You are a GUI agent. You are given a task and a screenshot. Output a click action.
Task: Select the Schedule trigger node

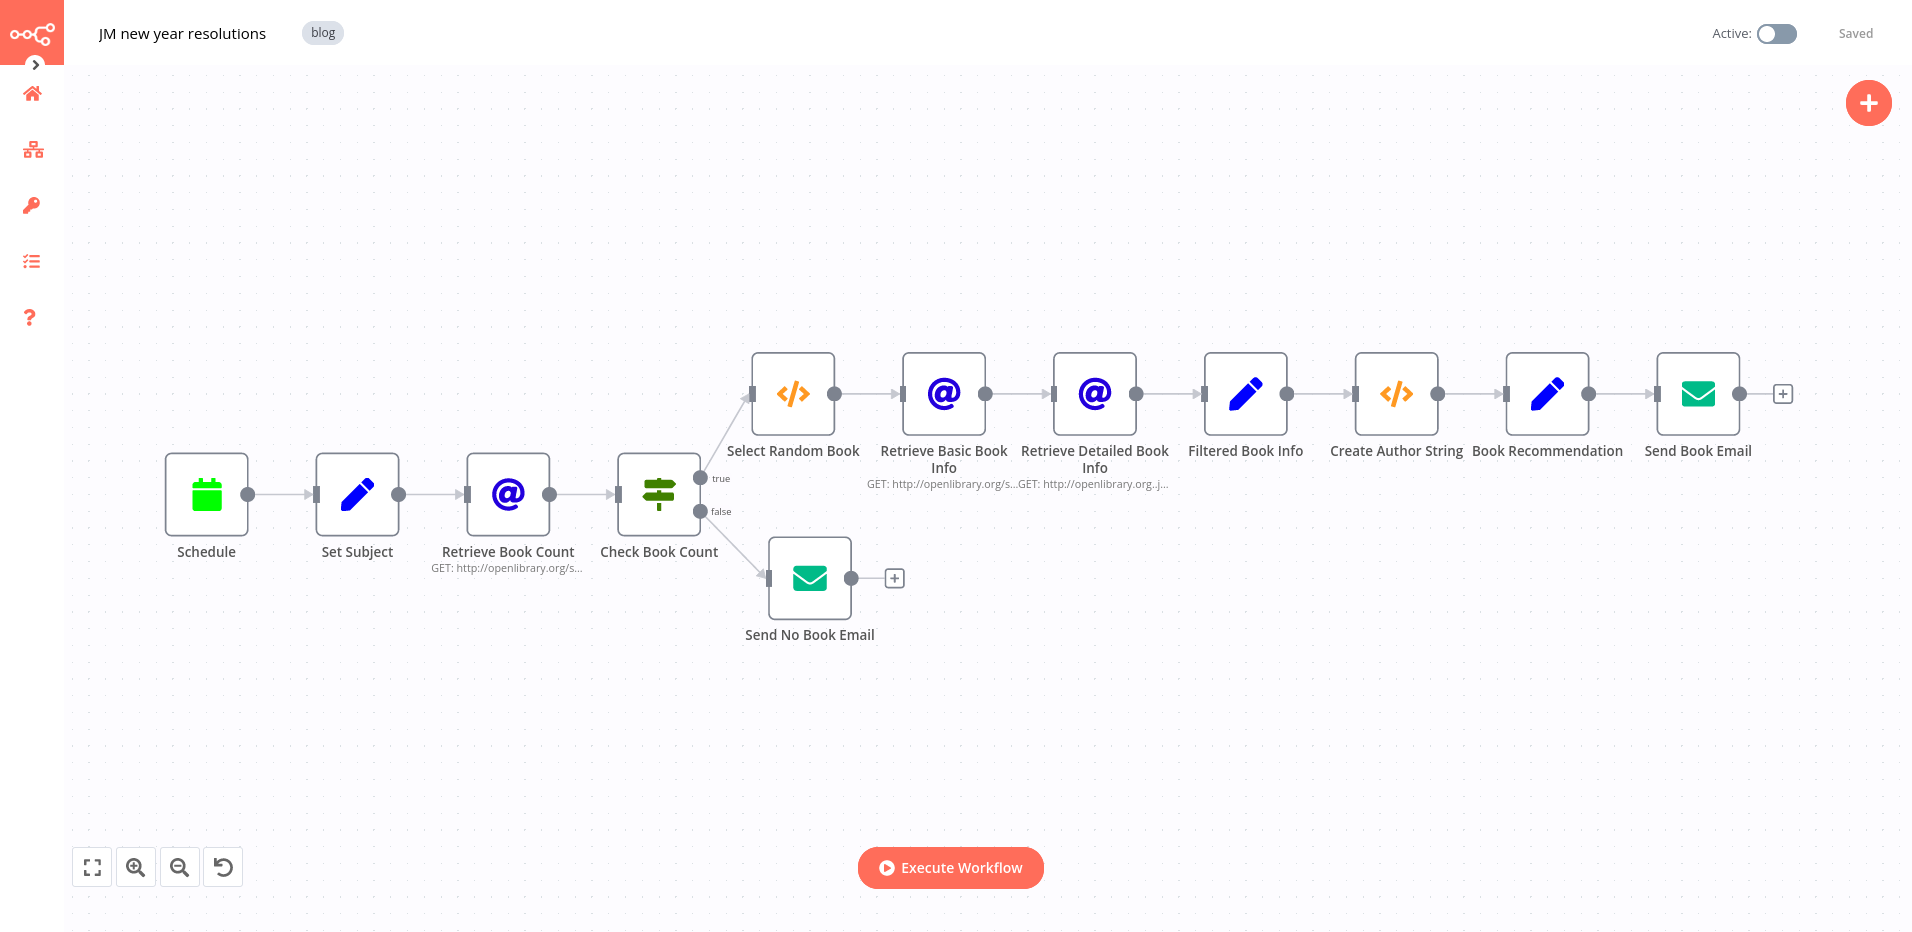point(206,494)
